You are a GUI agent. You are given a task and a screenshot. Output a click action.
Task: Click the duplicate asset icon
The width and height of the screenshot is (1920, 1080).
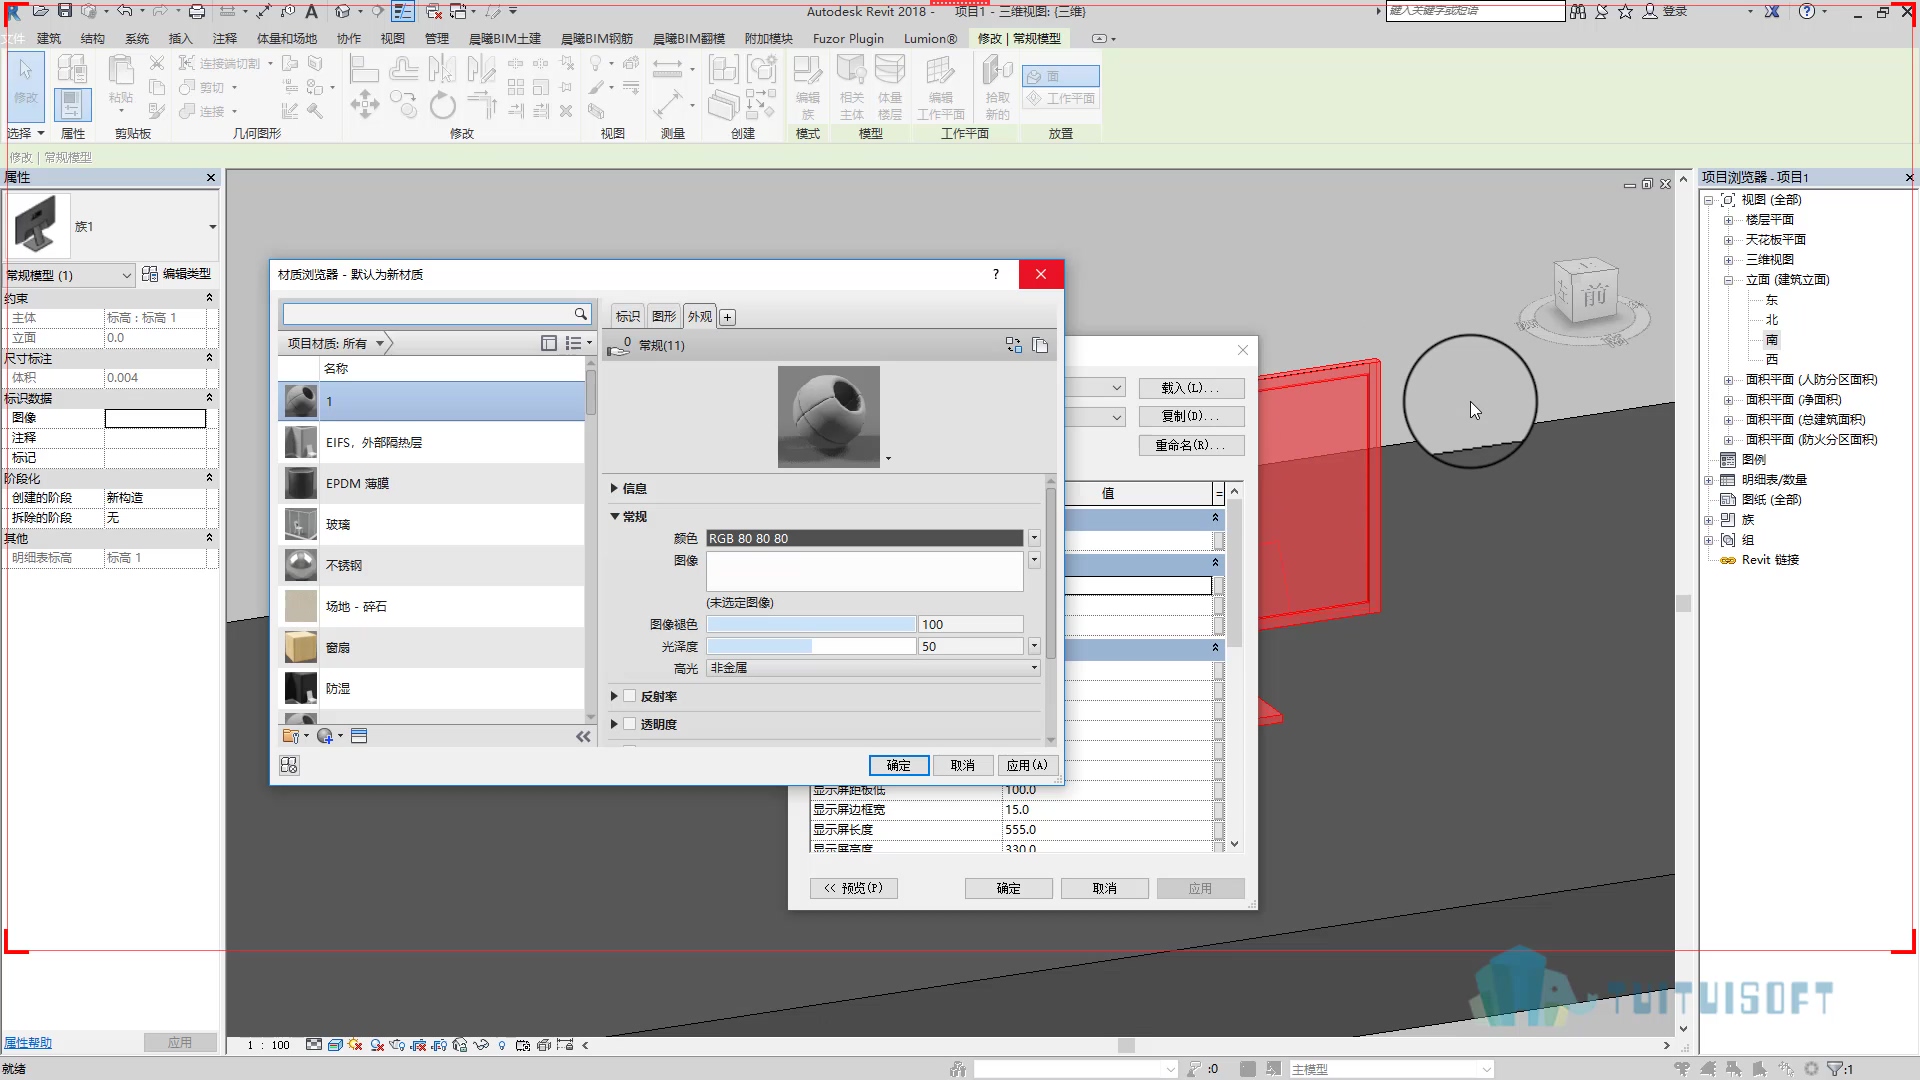pos(1040,345)
